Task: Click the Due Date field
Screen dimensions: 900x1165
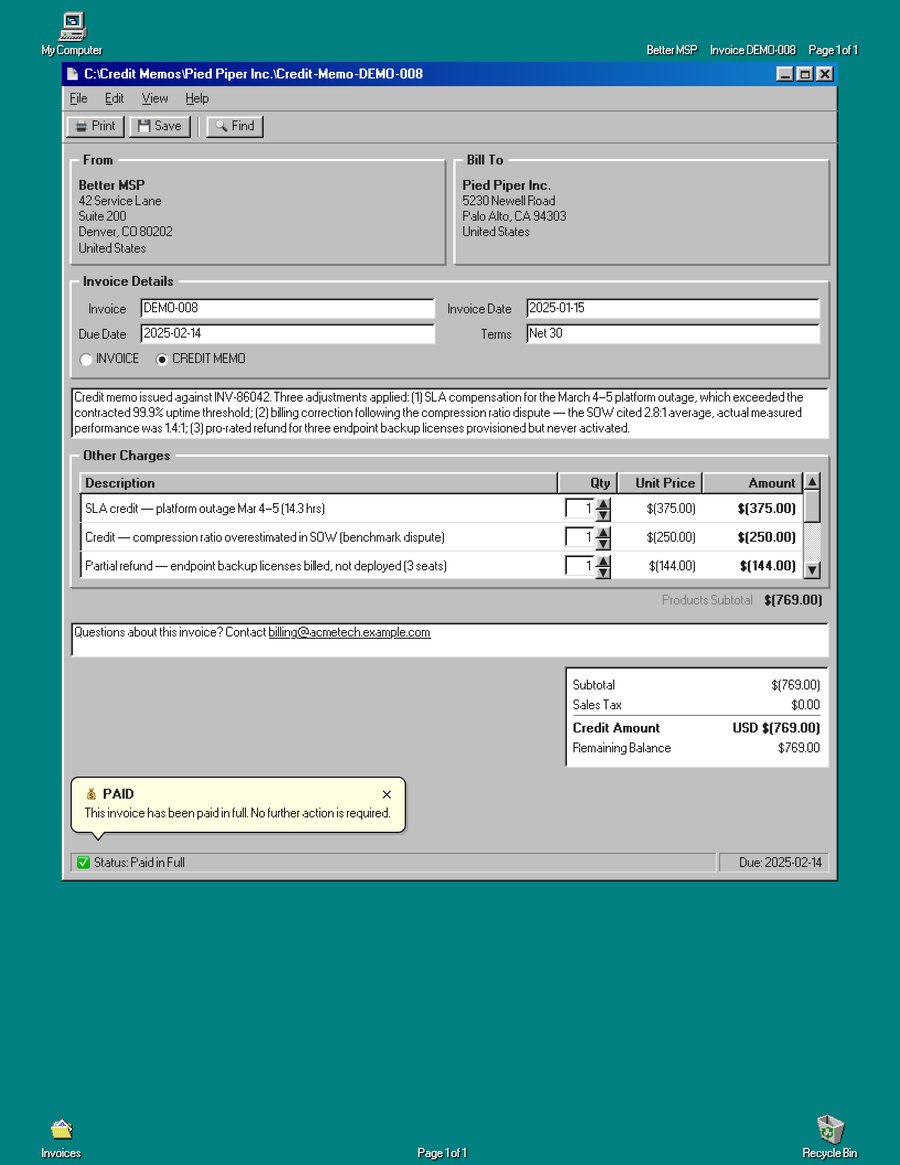Action: point(288,334)
